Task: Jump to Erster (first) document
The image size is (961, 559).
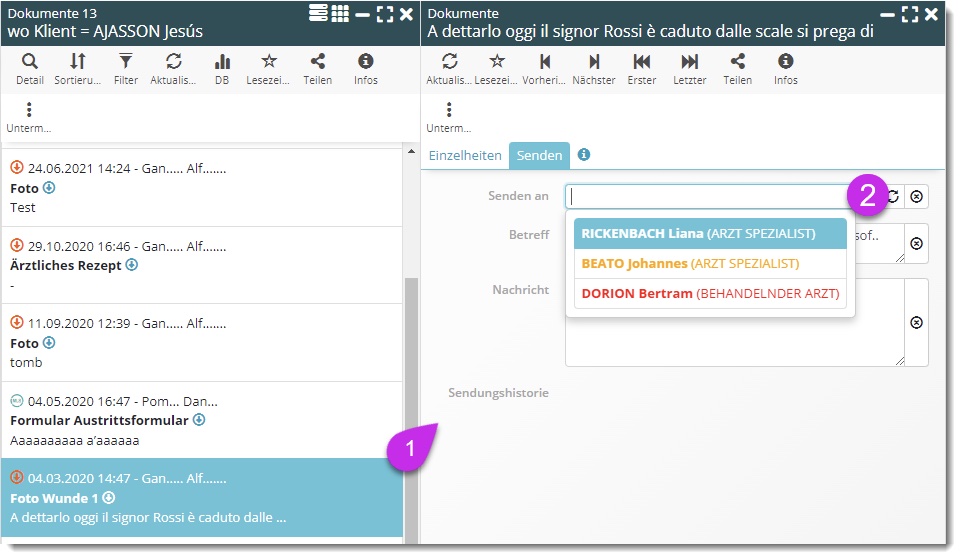Action: pyautogui.click(x=642, y=68)
